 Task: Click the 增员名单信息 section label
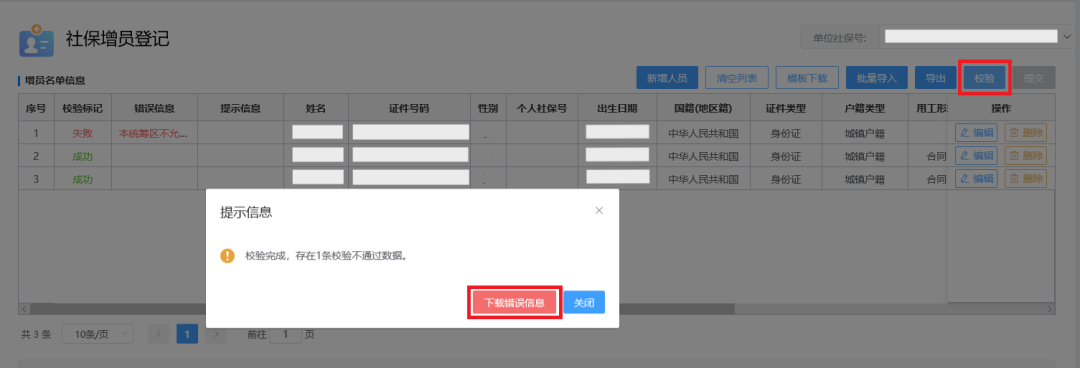pyautogui.click(x=54, y=81)
